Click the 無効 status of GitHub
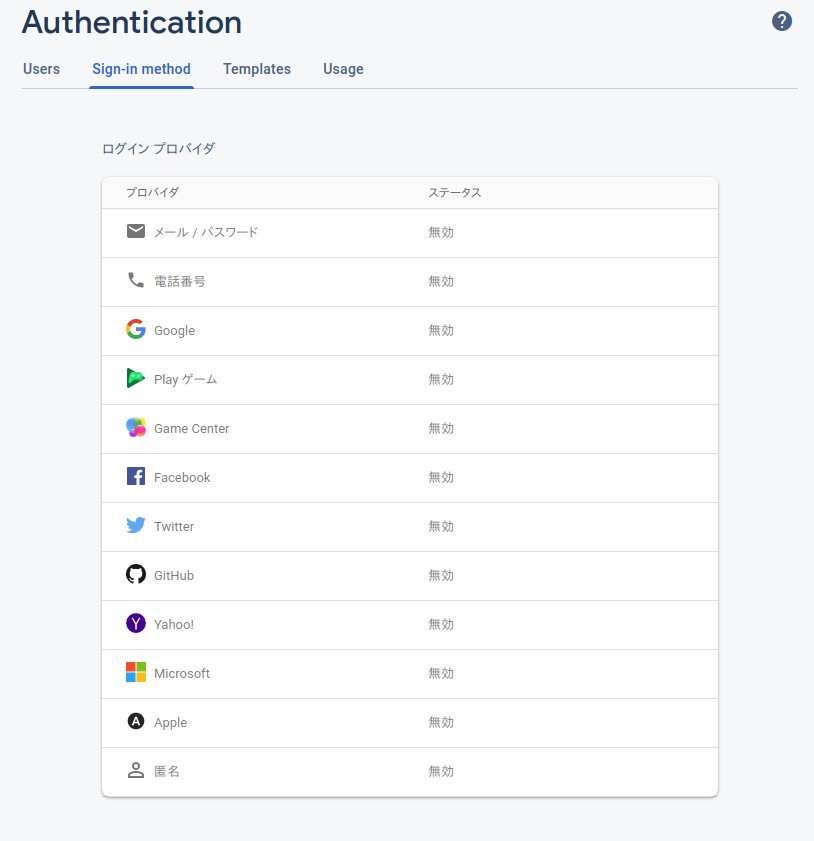Image resolution: width=814 pixels, height=841 pixels. [441, 576]
